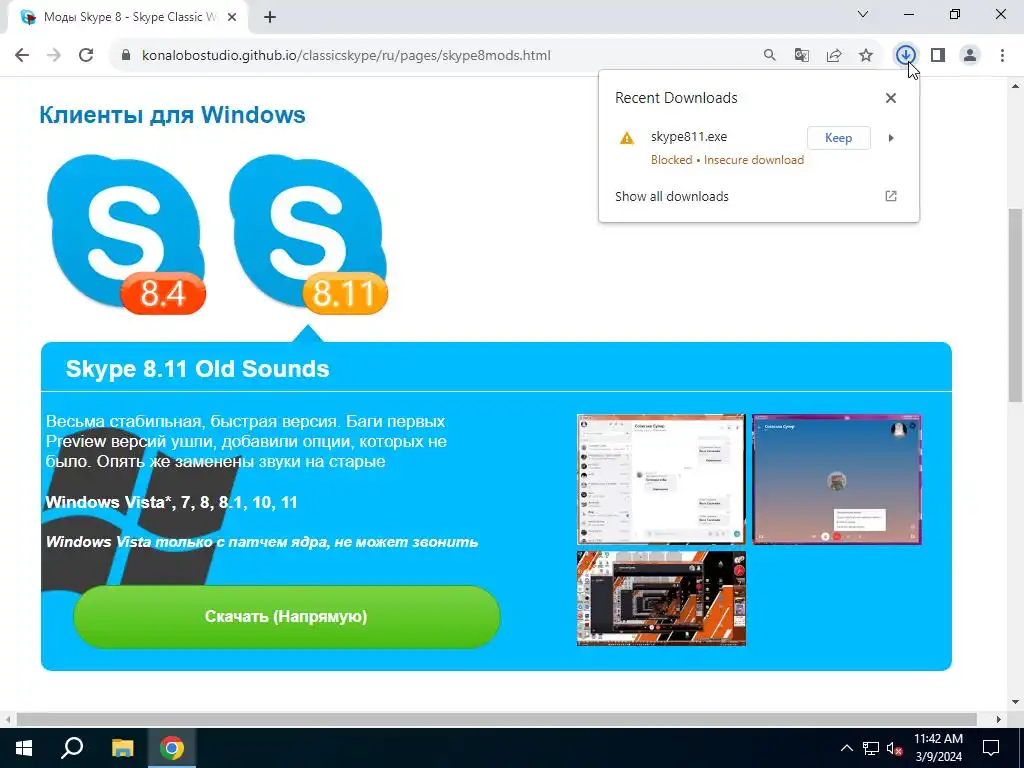Viewport: 1024px width, 768px height.
Task: Open the chat window screenshot thumbnail
Action: point(661,479)
